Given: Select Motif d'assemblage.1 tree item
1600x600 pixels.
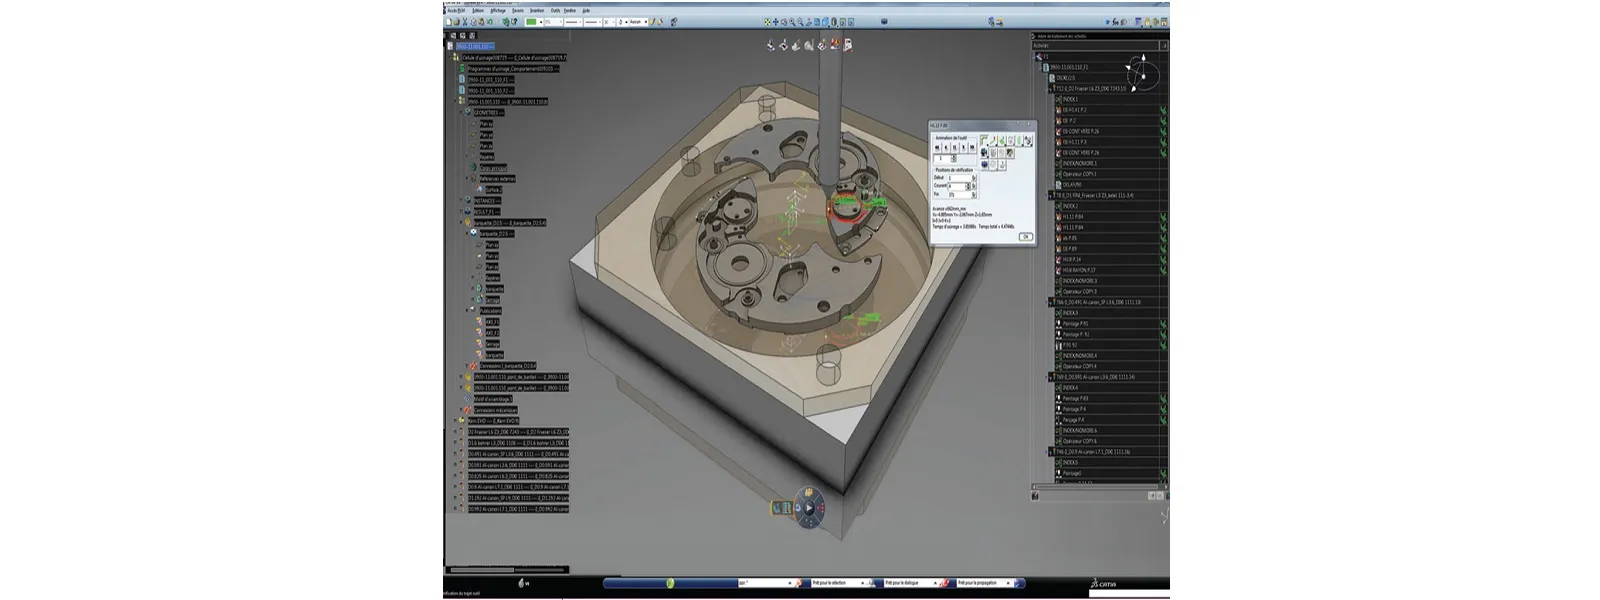Looking at the screenshot, I should pyautogui.click(x=492, y=399).
